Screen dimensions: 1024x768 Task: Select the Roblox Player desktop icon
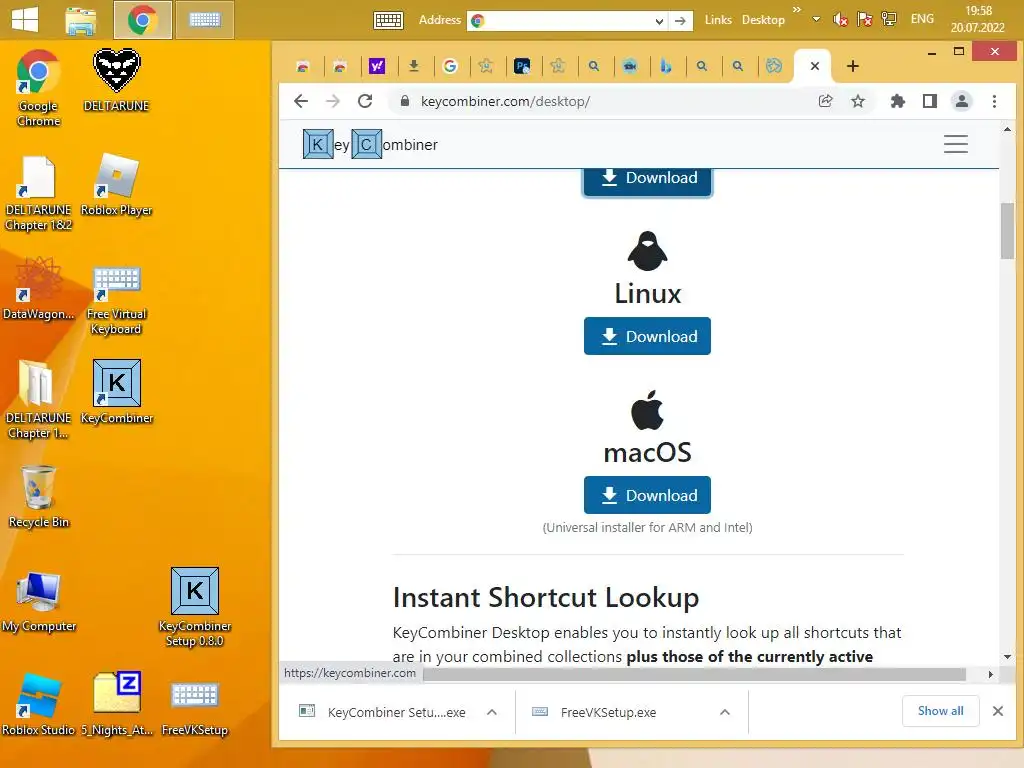click(116, 185)
